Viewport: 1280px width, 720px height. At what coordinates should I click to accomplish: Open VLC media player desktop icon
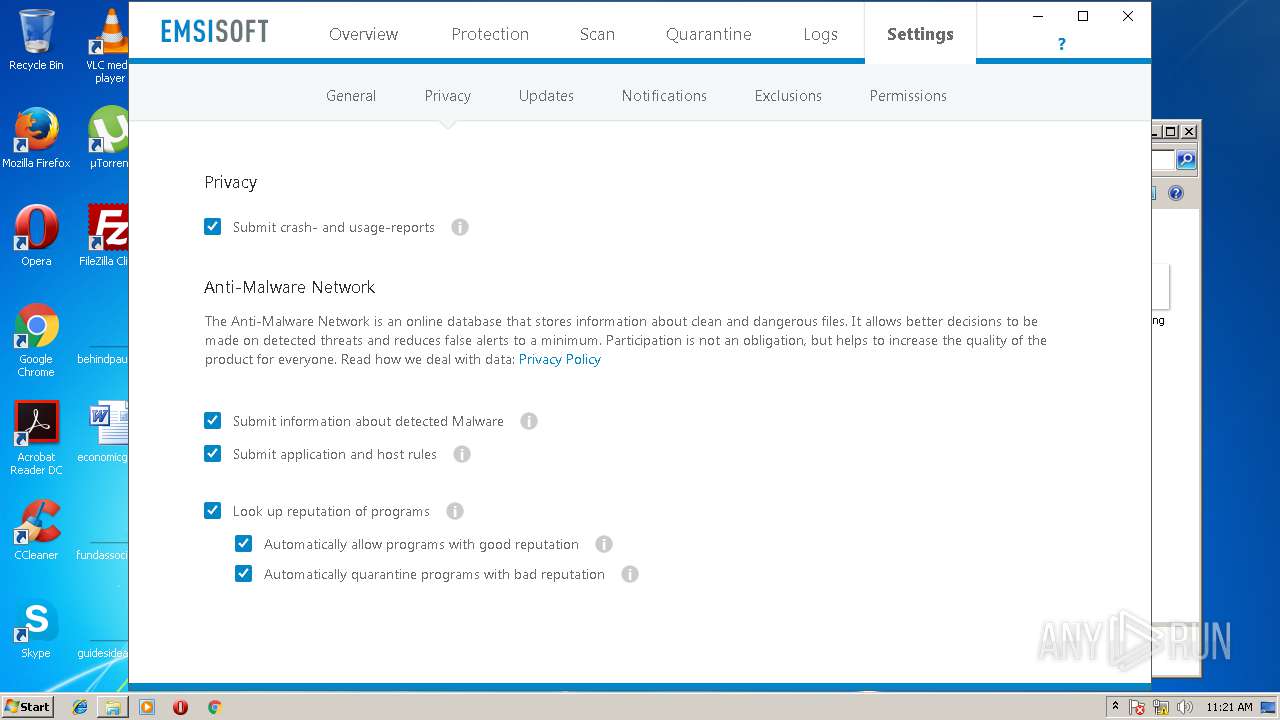coord(109,45)
